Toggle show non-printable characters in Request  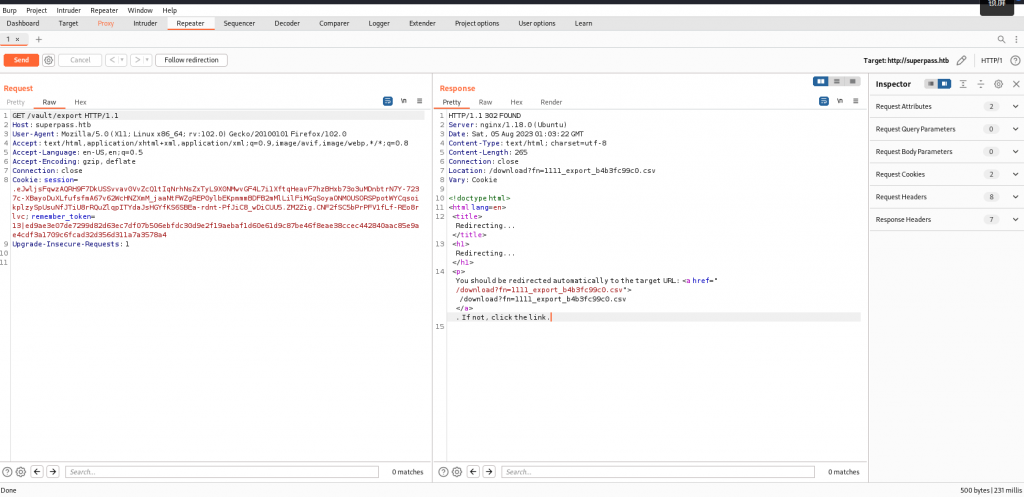(404, 101)
